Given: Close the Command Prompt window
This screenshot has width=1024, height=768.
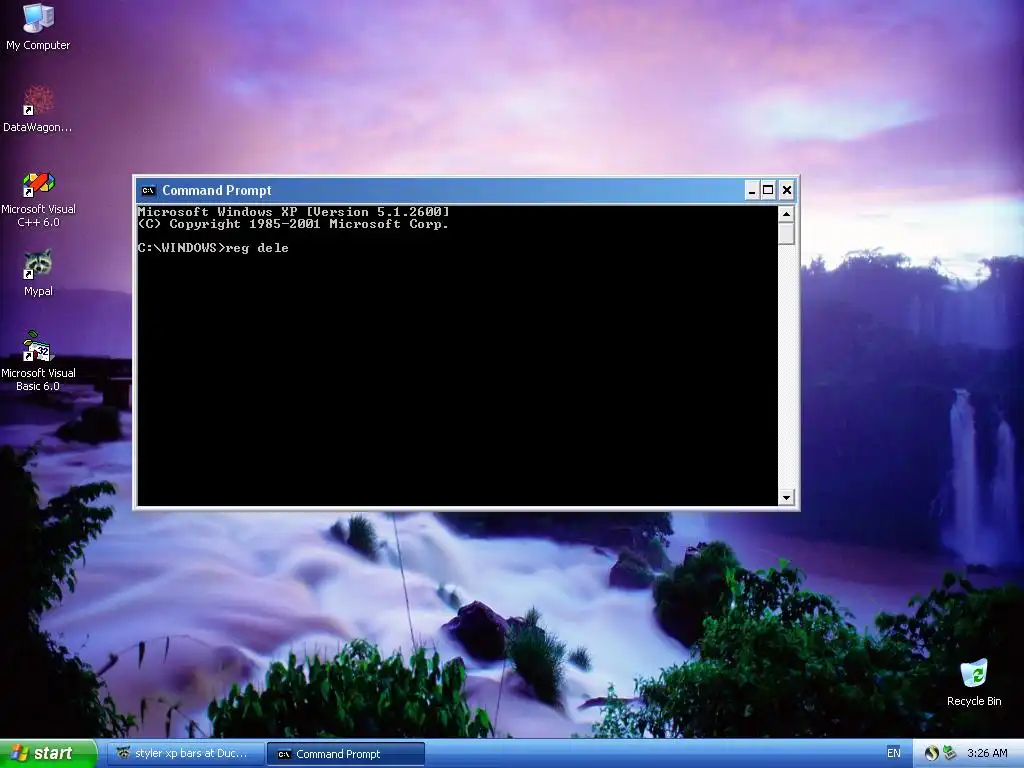Looking at the screenshot, I should pyautogui.click(x=787, y=191).
